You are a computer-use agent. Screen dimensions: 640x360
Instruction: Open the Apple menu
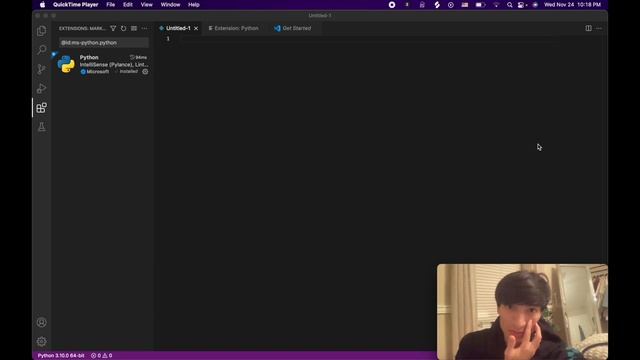[x=42, y=5]
